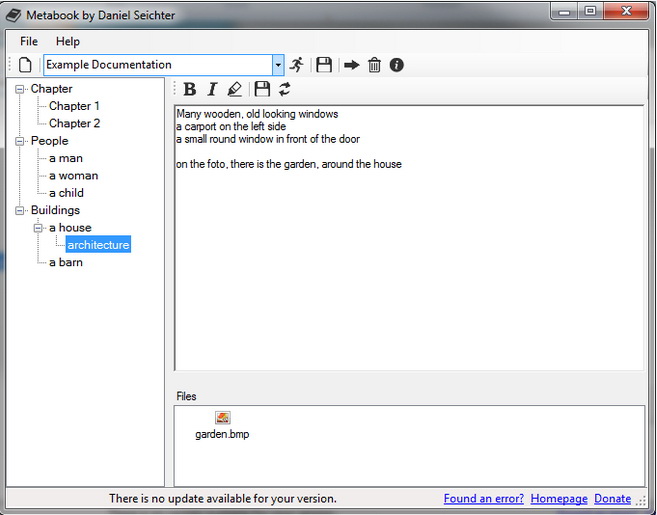Open the File menu

(x=29, y=41)
